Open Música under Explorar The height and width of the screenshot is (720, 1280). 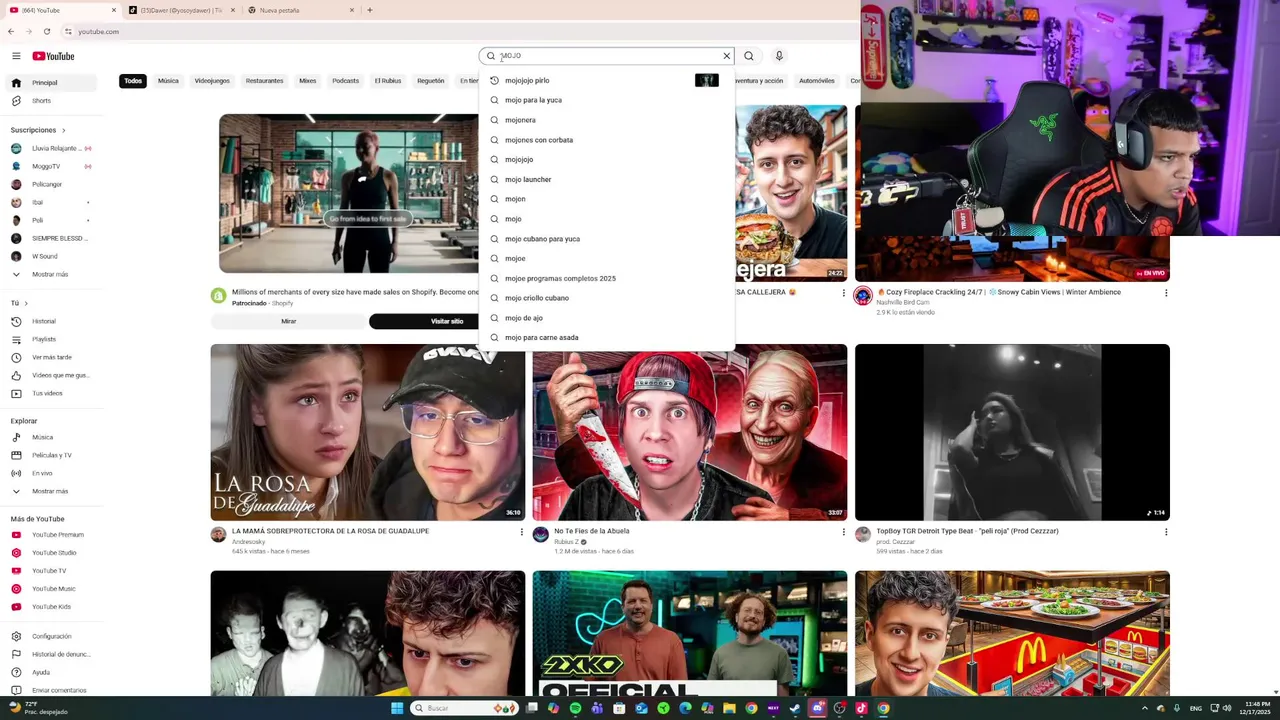point(50,437)
